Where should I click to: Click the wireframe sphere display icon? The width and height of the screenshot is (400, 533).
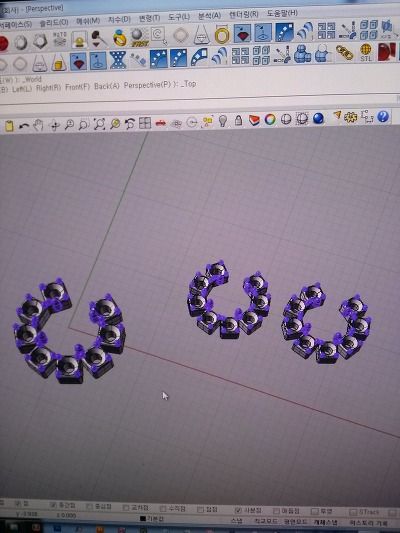[286, 119]
